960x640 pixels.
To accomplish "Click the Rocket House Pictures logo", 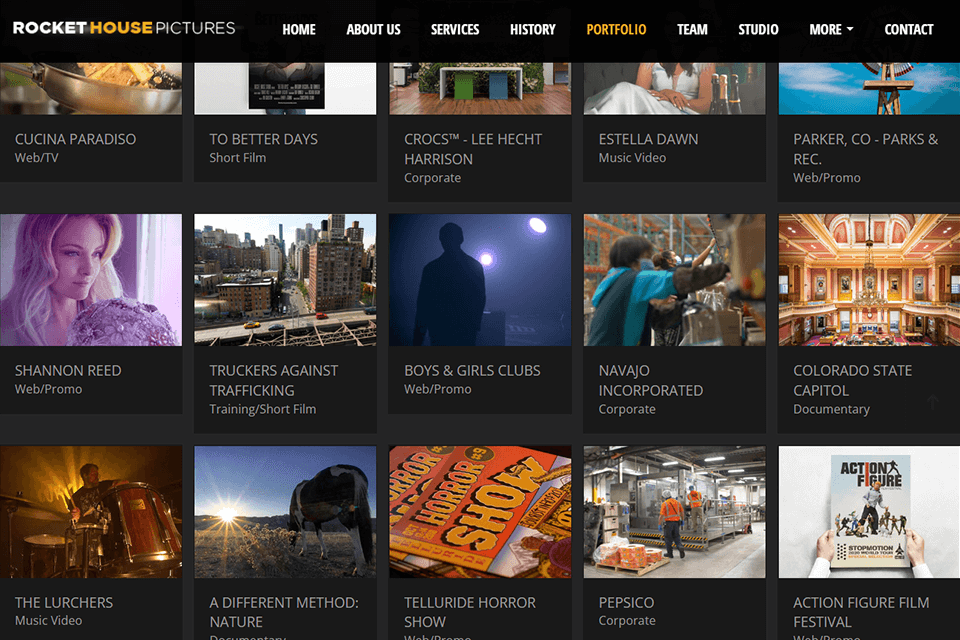I will click(124, 28).
